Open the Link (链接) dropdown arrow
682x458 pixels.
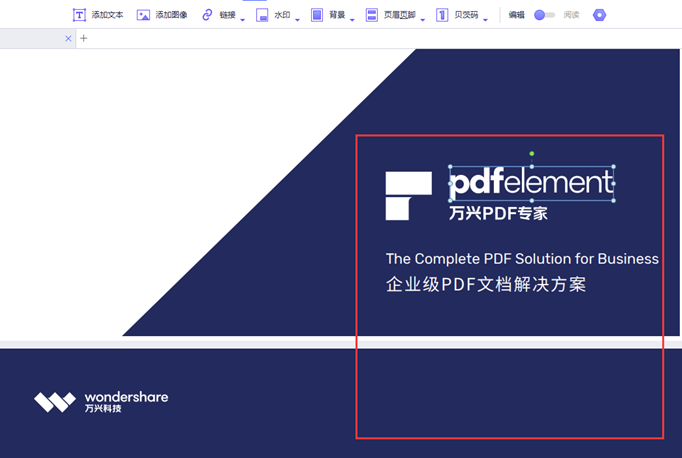243,20
